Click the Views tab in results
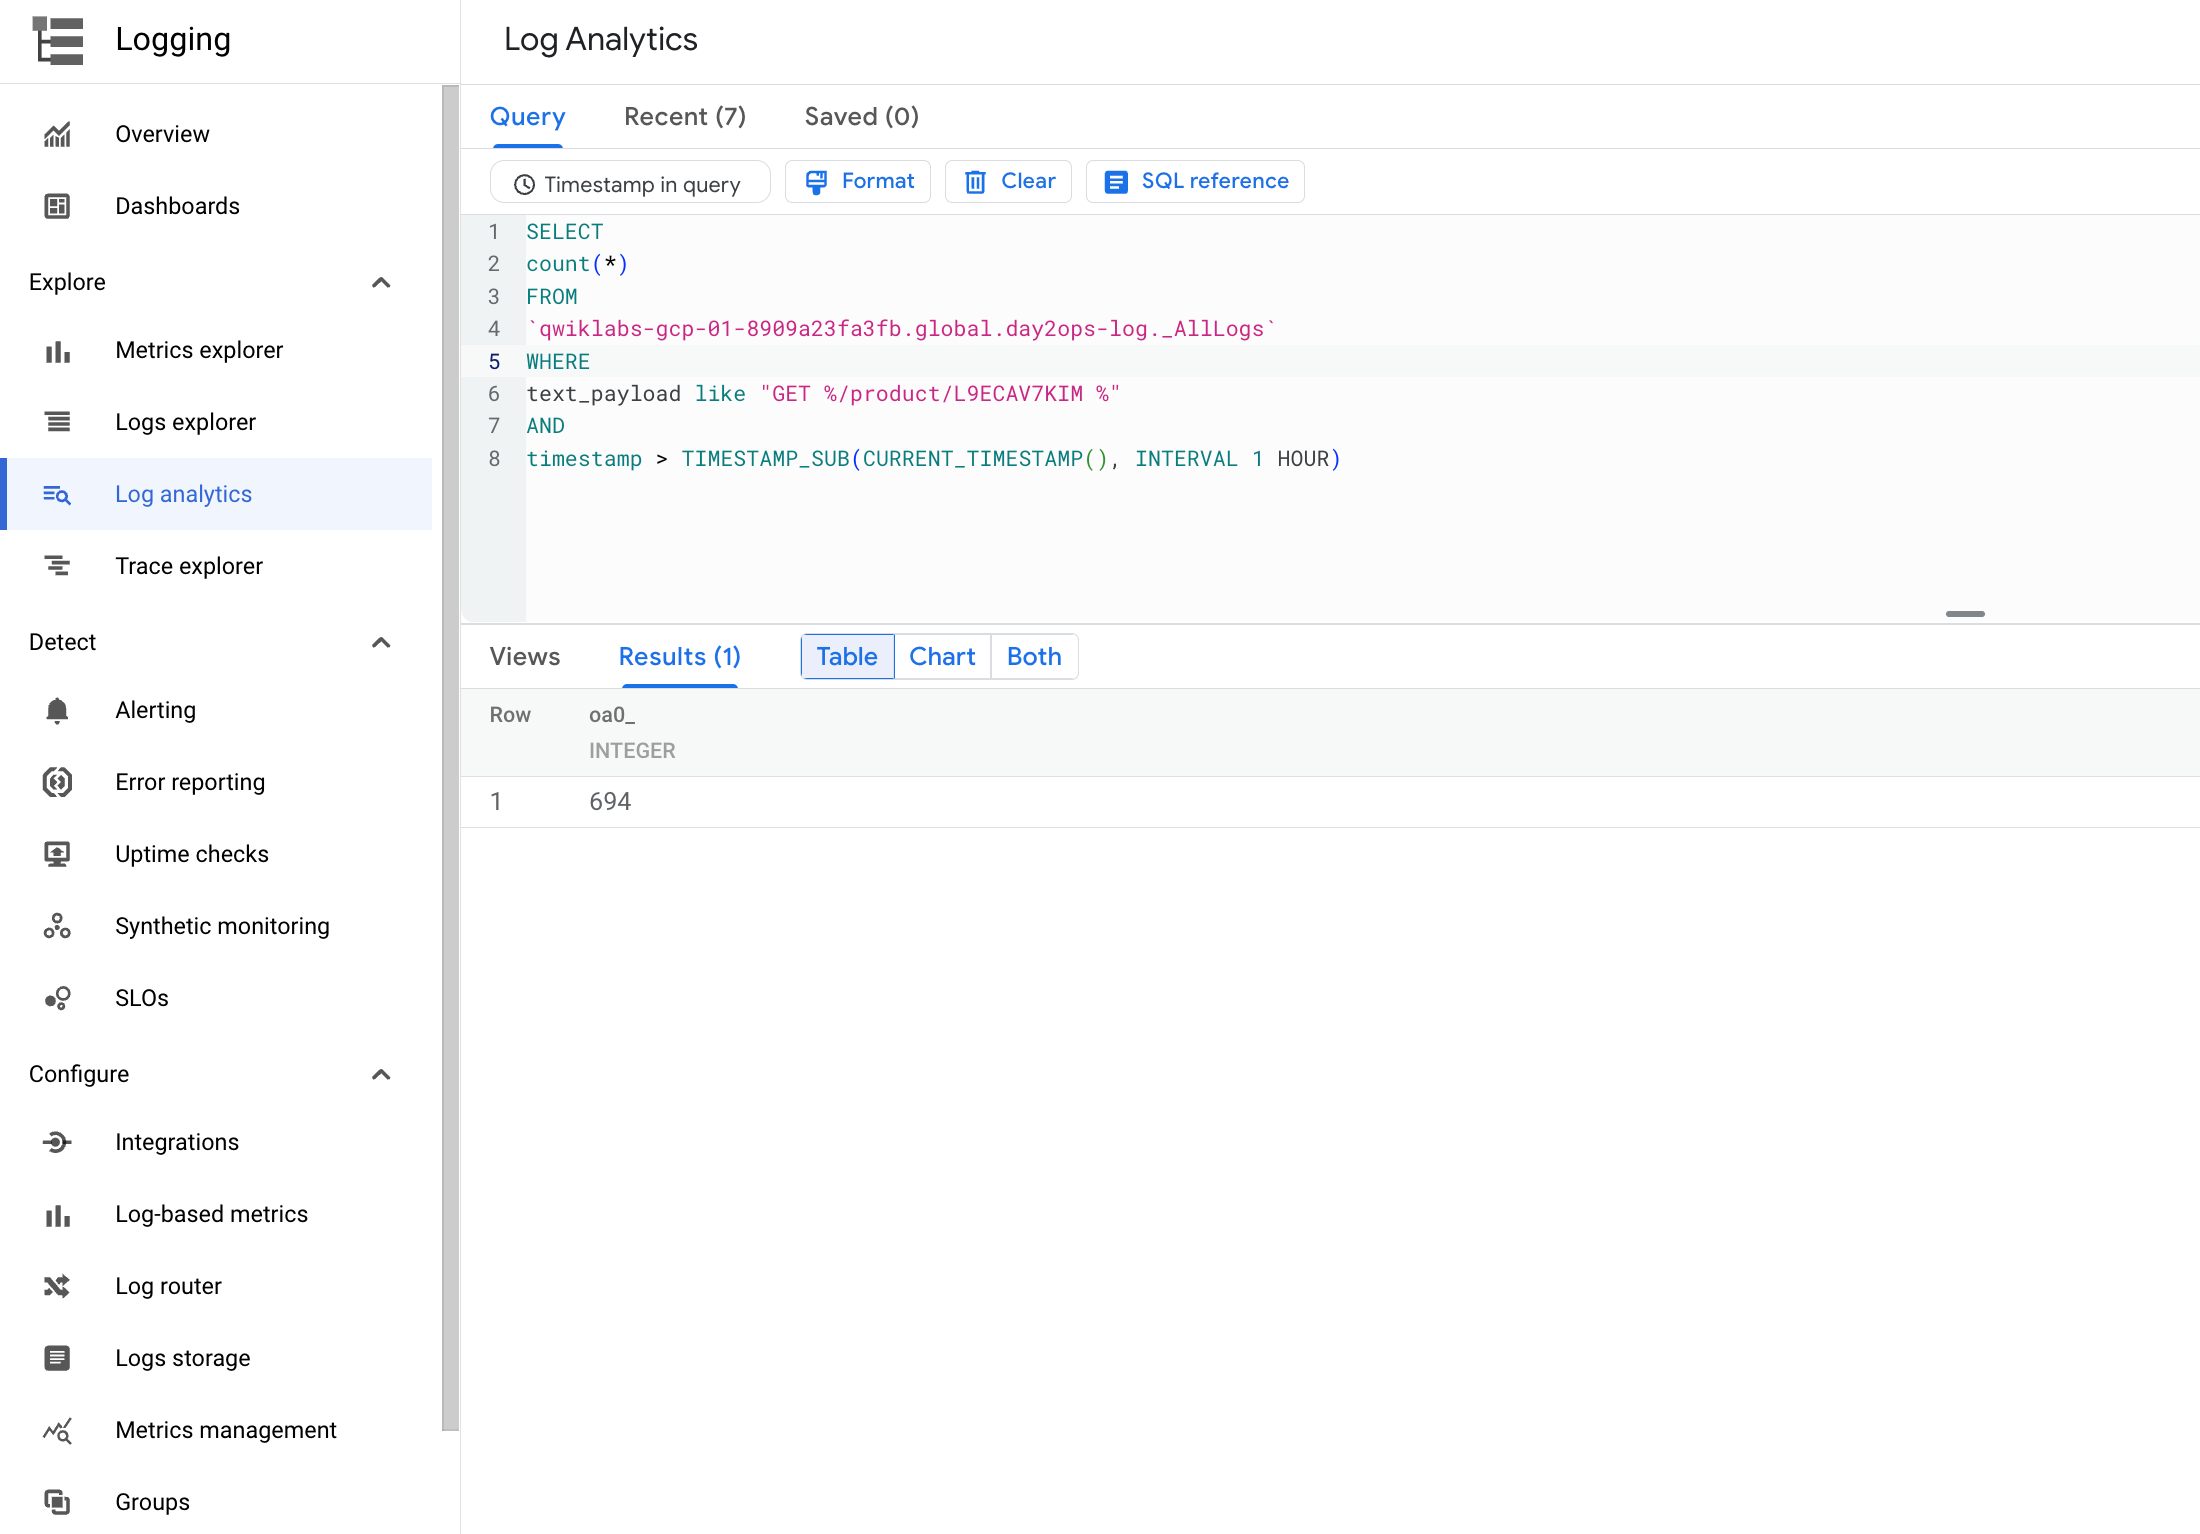2200x1534 pixels. click(x=525, y=655)
